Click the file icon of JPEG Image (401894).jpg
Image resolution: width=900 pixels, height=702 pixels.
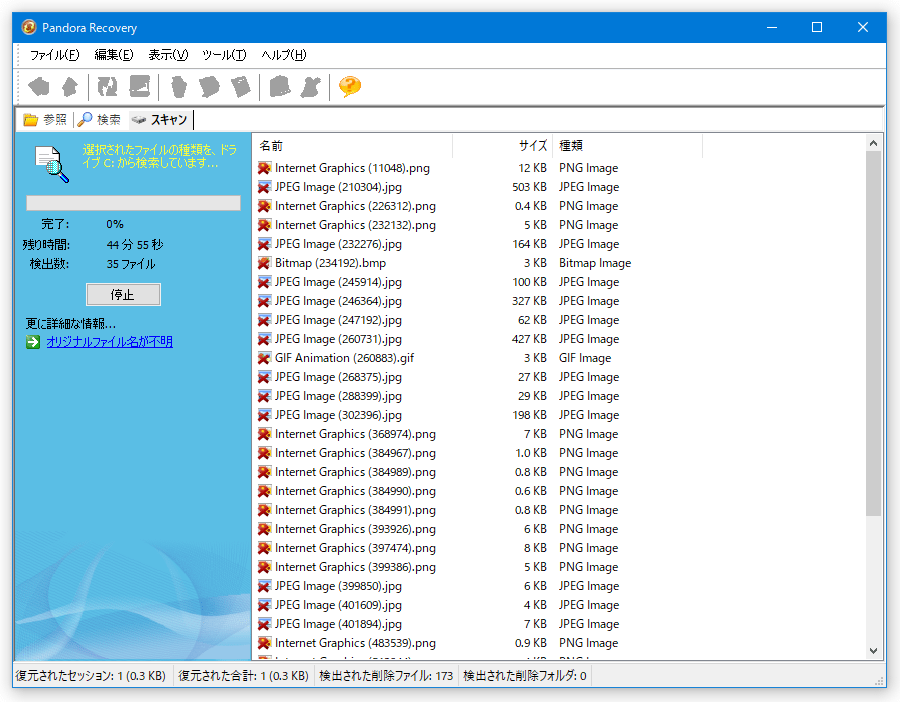pyautogui.click(x=264, y=624)
